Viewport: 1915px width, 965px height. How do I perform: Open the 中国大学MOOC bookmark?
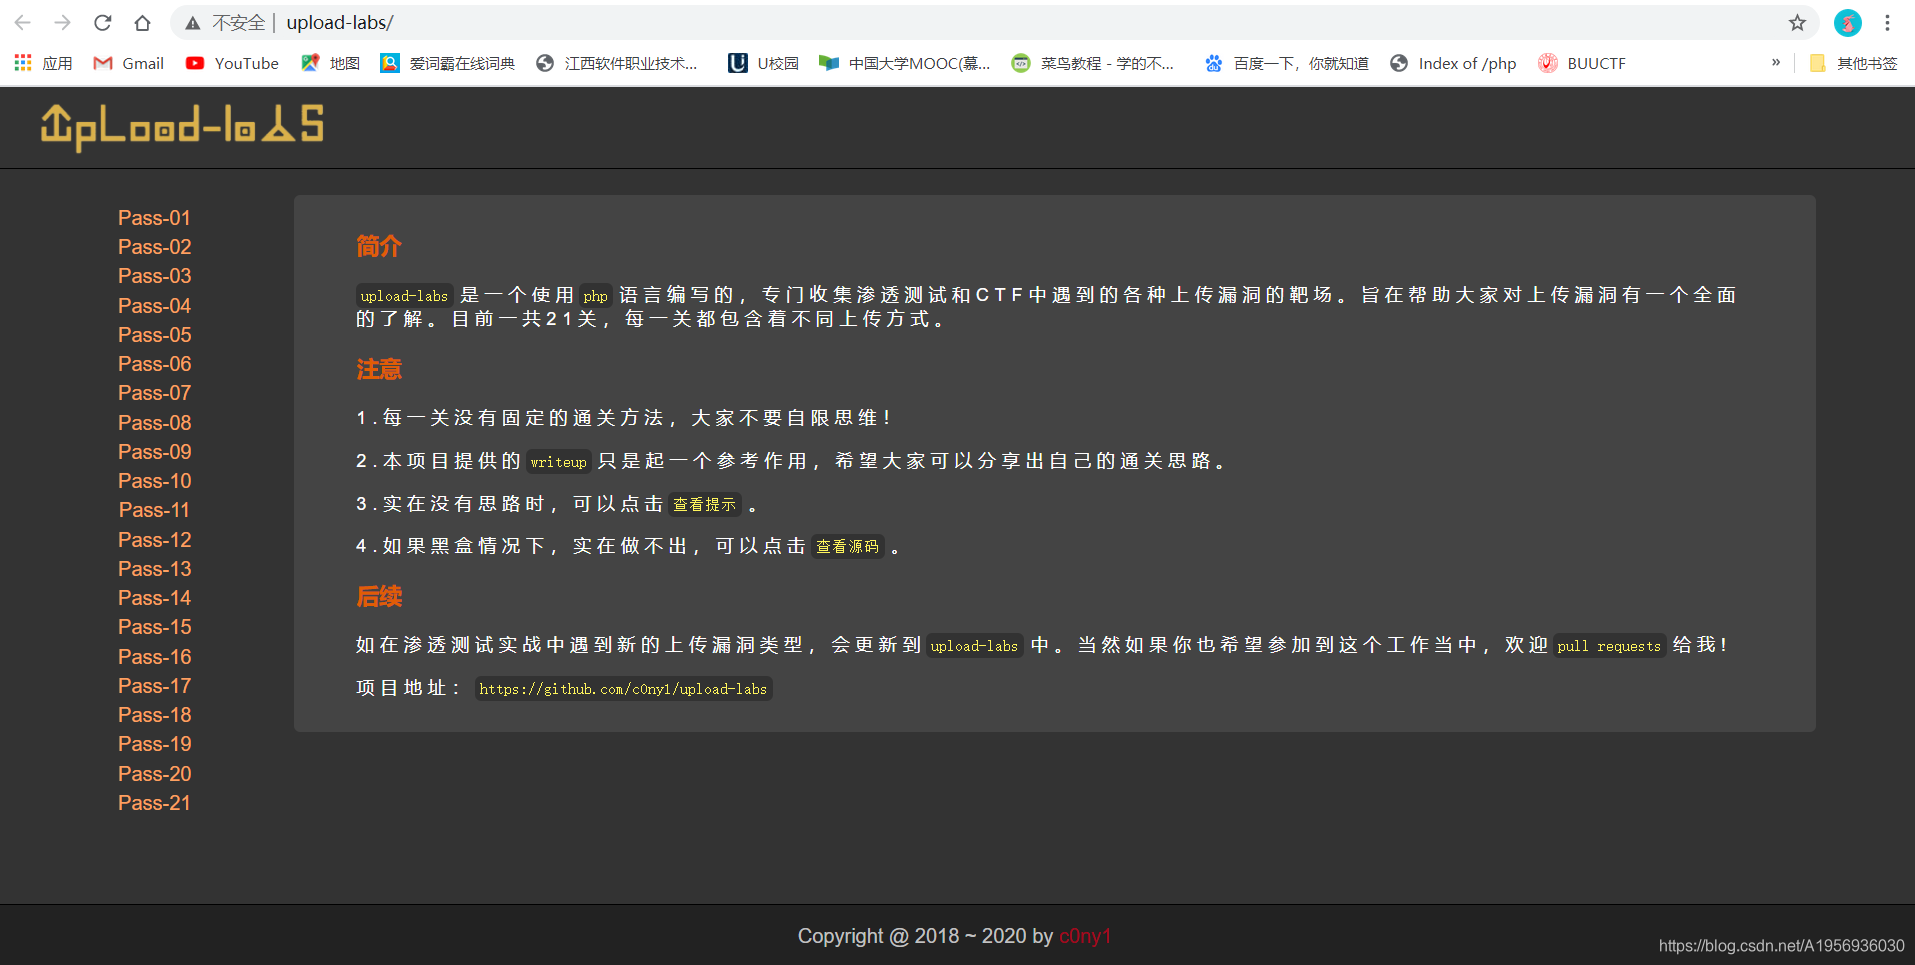pos(904,63)
